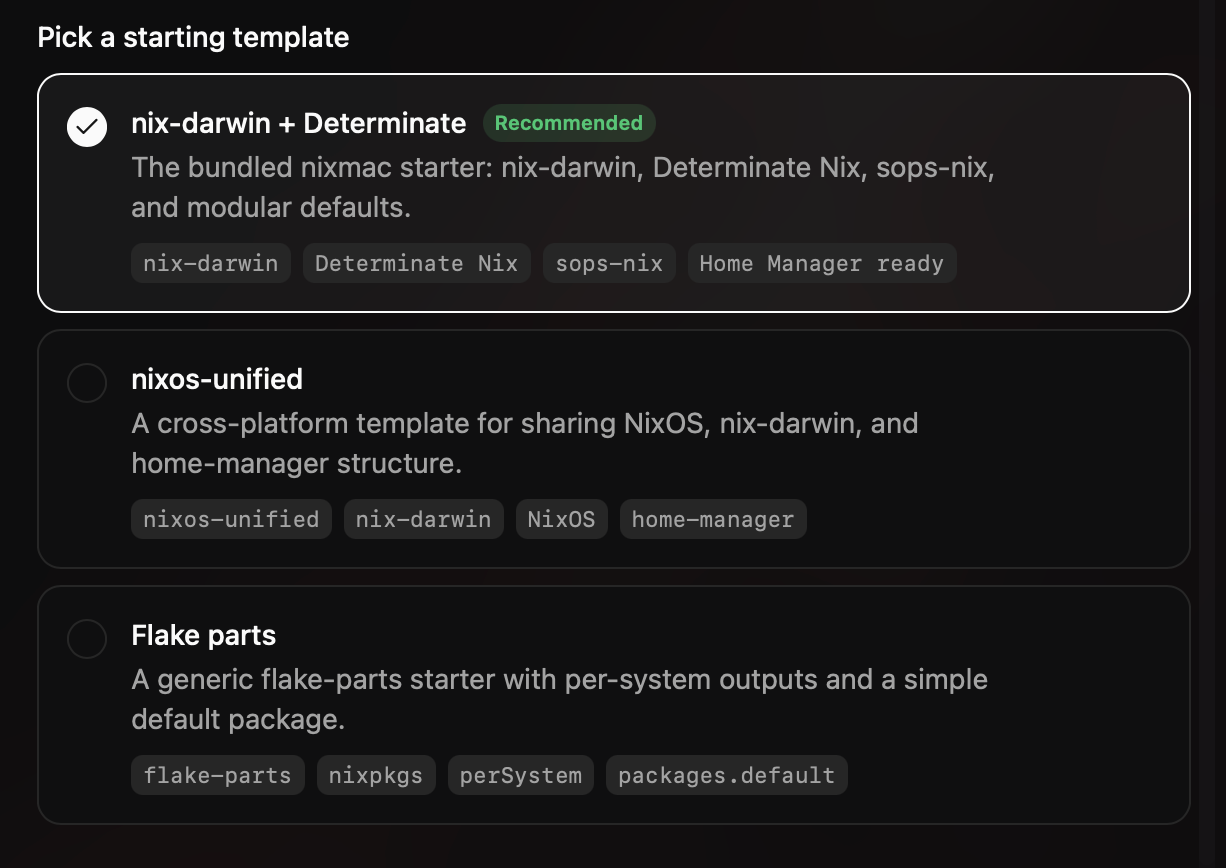Click the nixos-unified tag chip
The width and height of the screenshot is (1226, 868).
click(231, 519)
